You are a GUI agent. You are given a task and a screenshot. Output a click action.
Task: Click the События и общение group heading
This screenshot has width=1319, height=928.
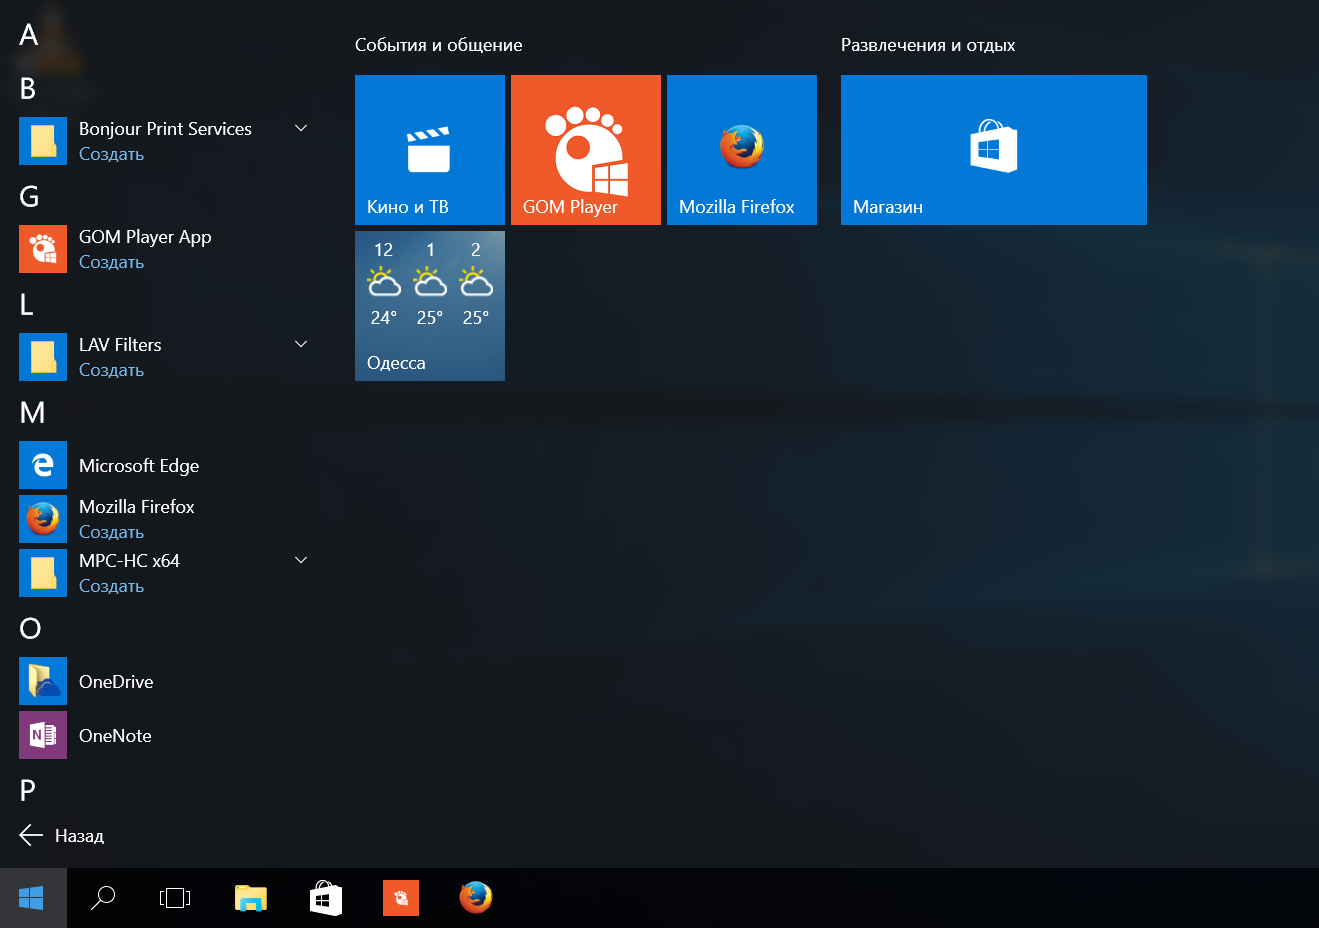click(x=438, y=45)
